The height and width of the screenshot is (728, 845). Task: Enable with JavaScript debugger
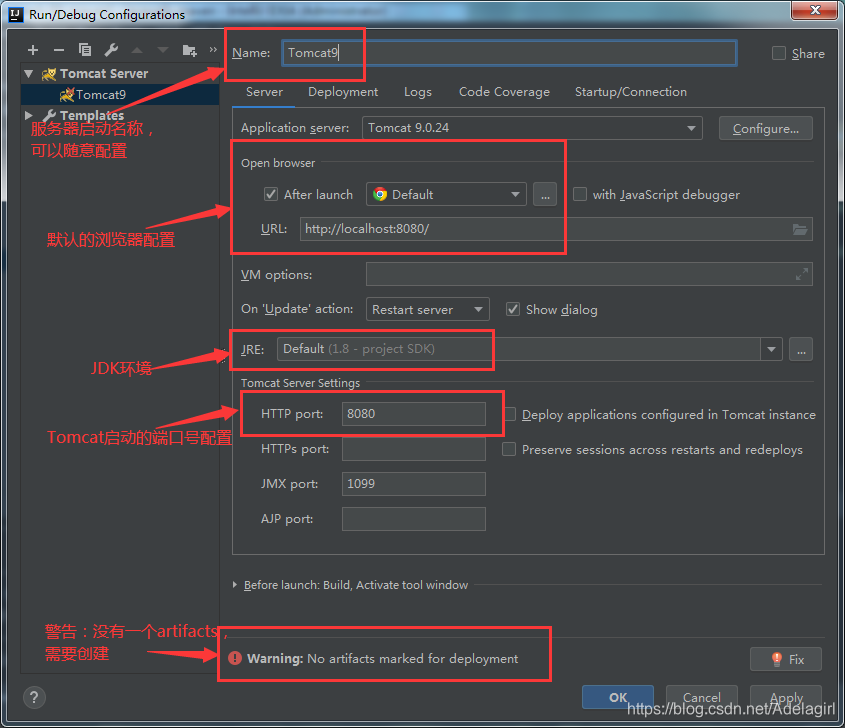tap(580, 194)
